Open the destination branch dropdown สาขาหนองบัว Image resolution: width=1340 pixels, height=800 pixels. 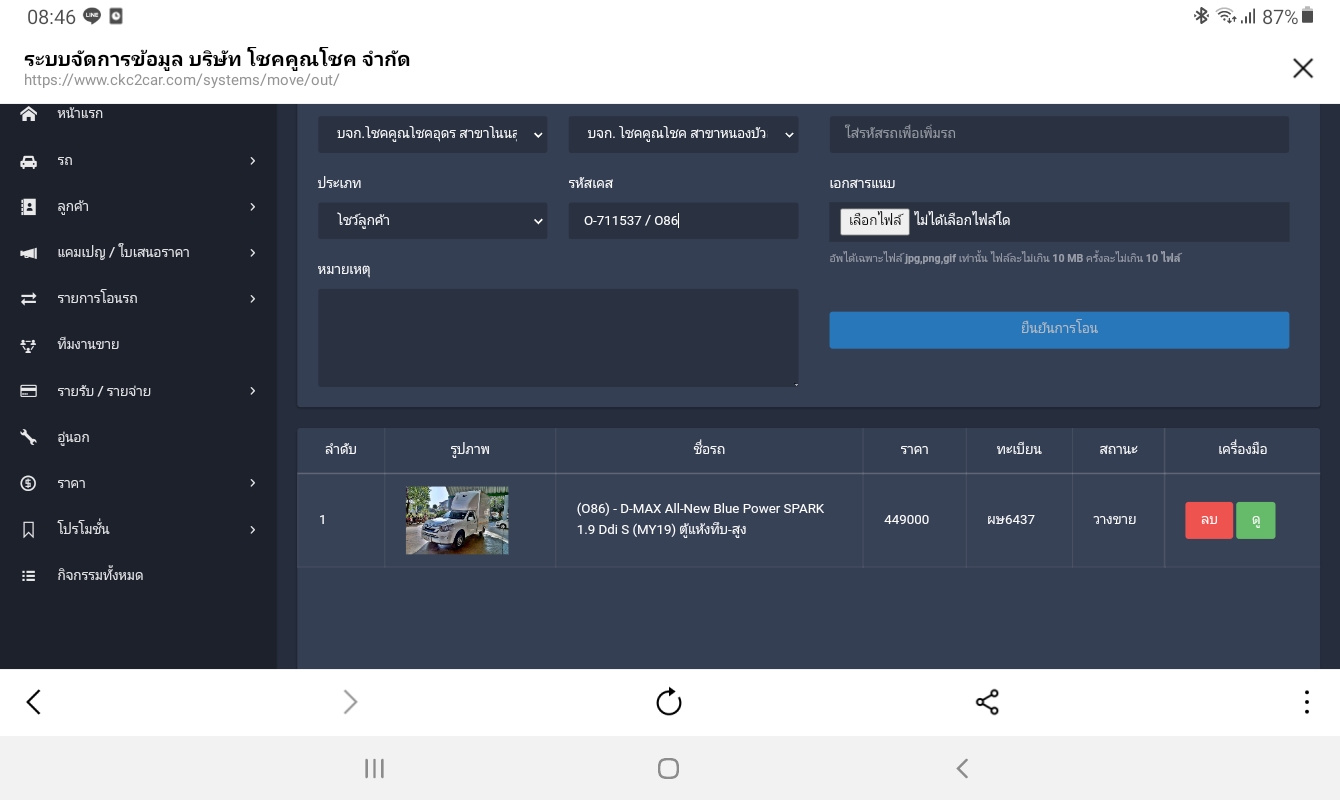click(683, 134)
